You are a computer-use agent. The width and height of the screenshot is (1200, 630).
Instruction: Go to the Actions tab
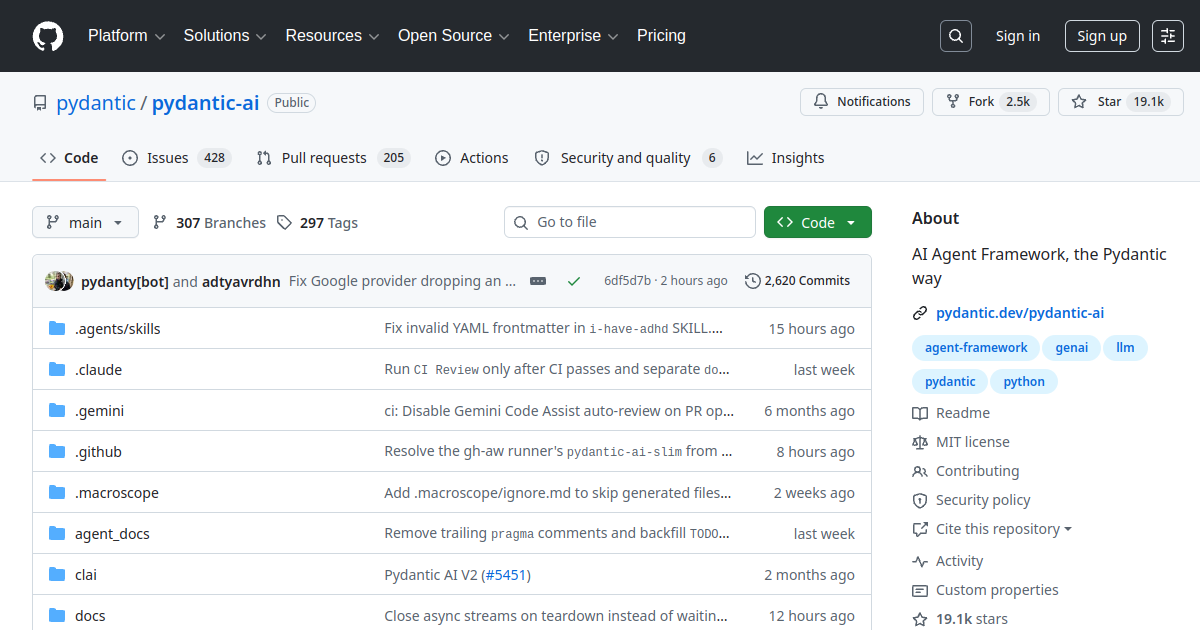pyautogui.click(x=472, y=158)
